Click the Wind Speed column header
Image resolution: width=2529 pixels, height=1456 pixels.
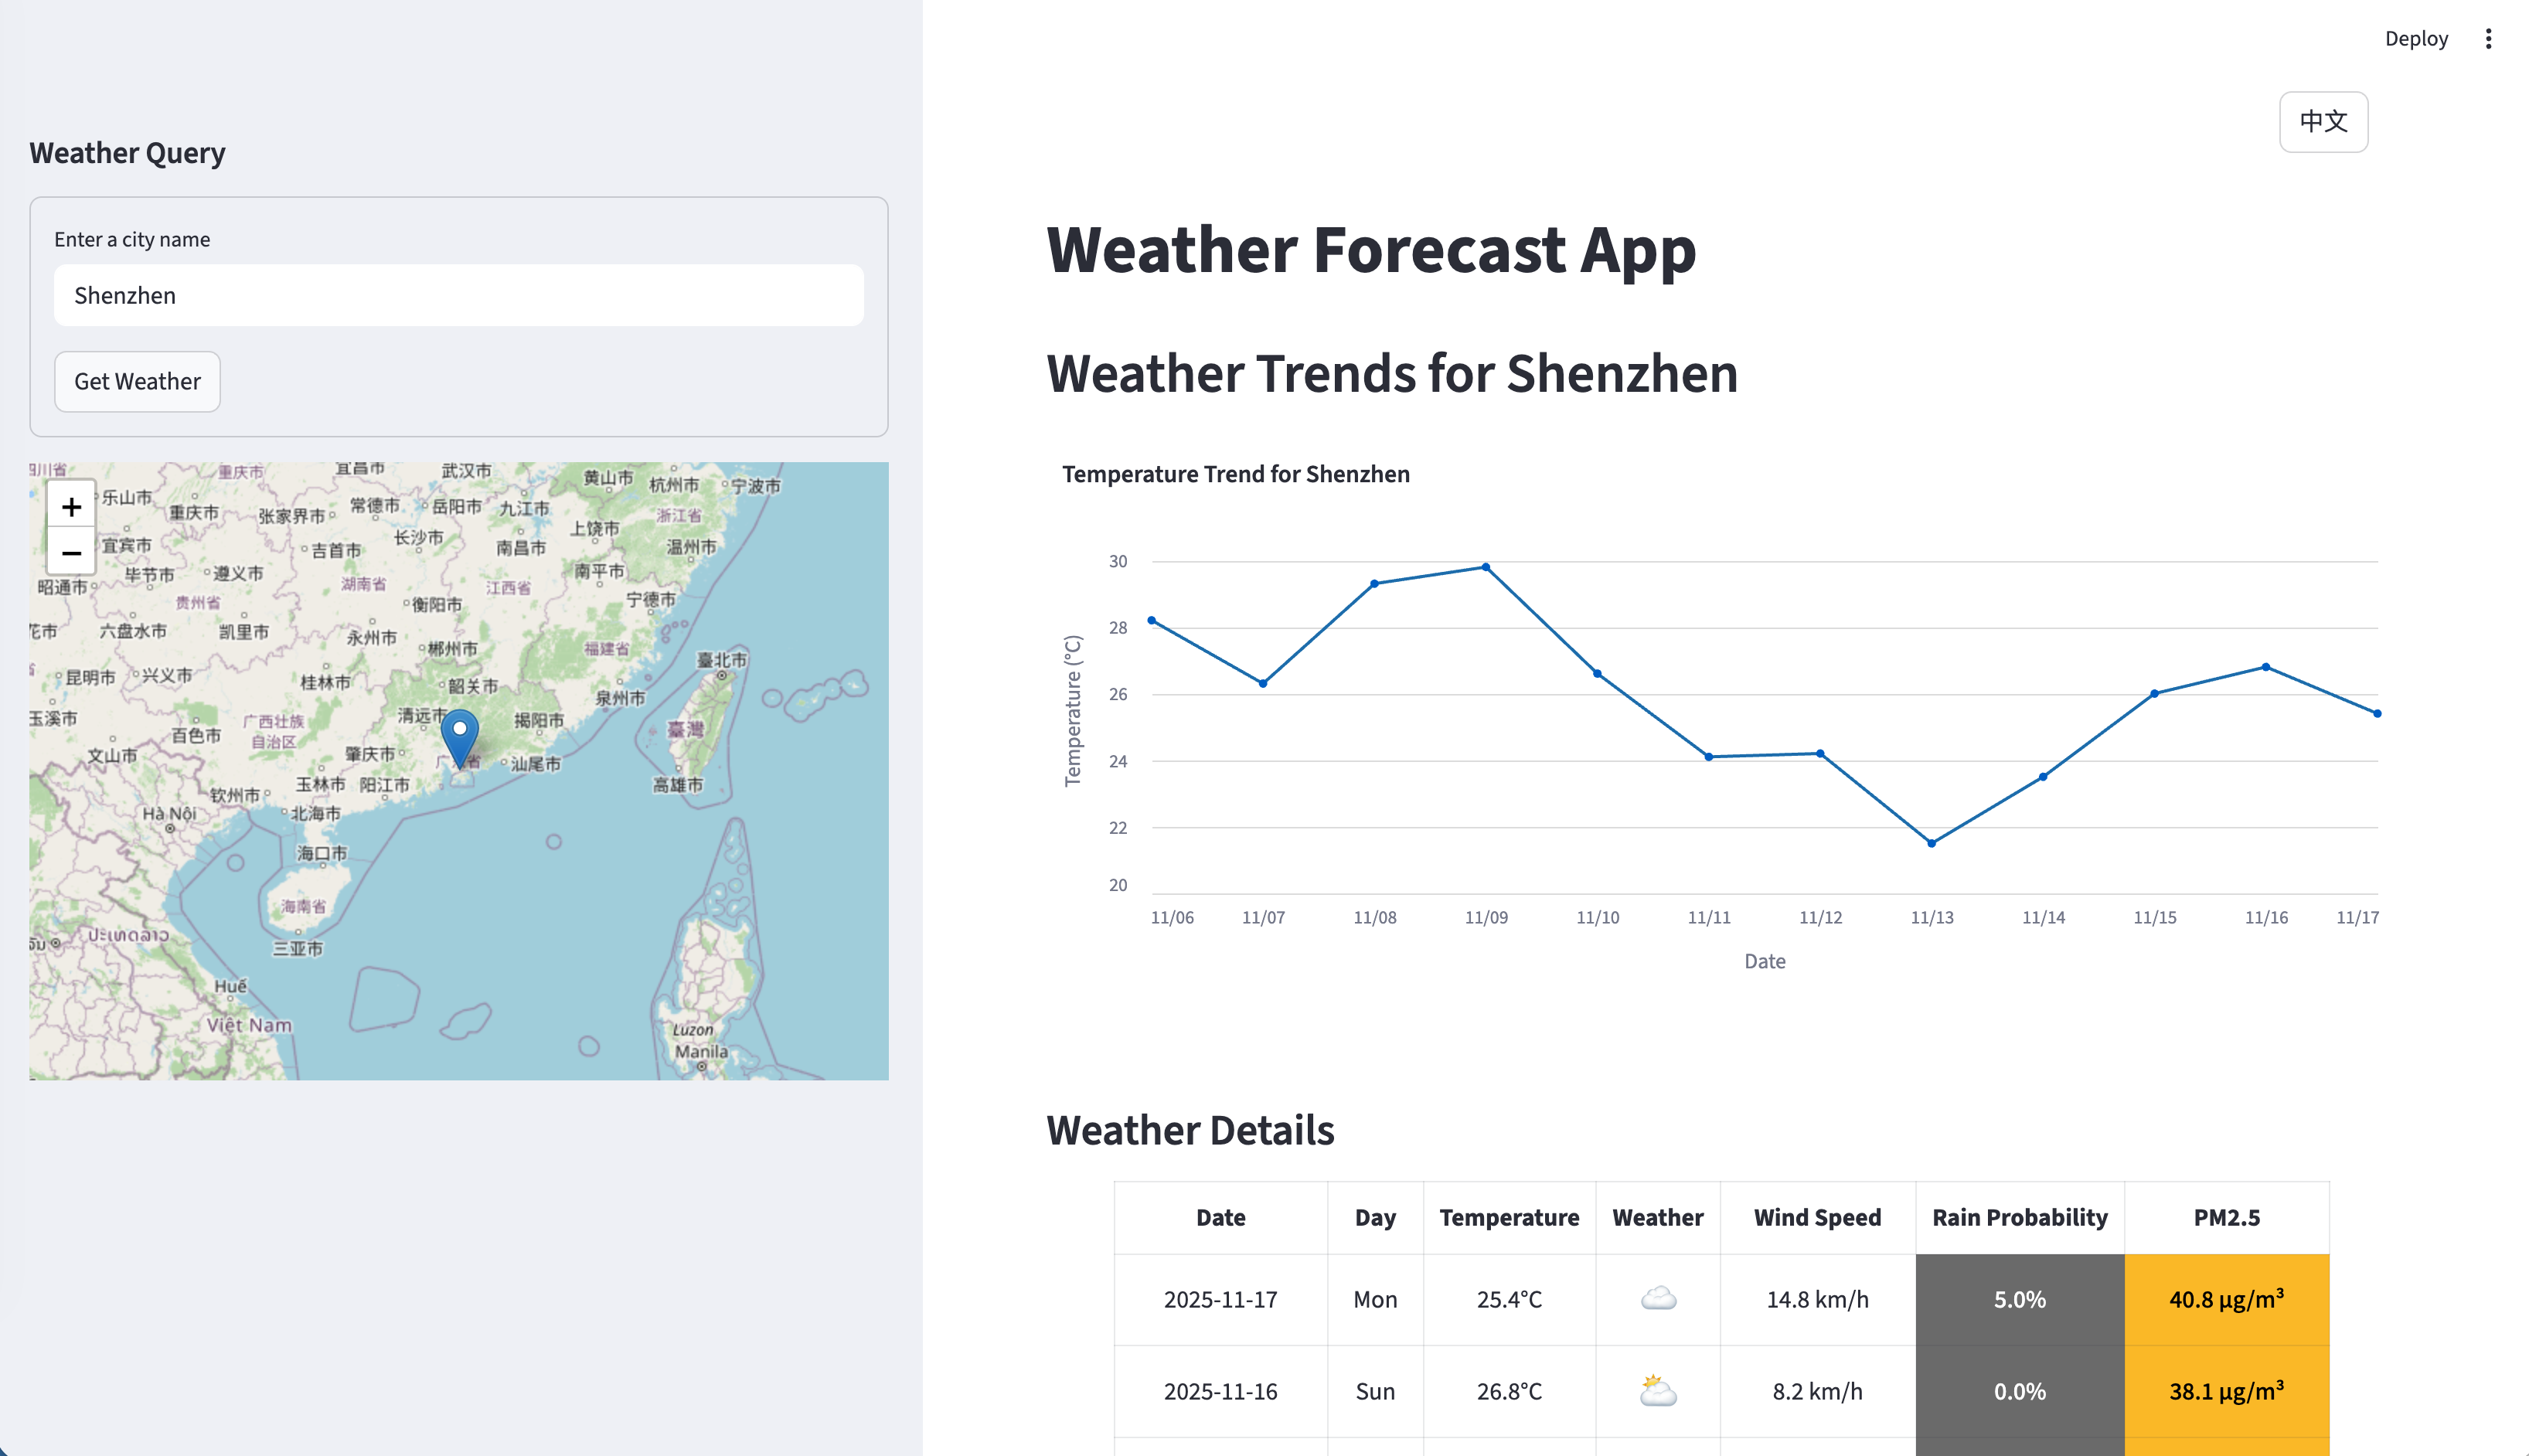(x=1816, y=1218)
